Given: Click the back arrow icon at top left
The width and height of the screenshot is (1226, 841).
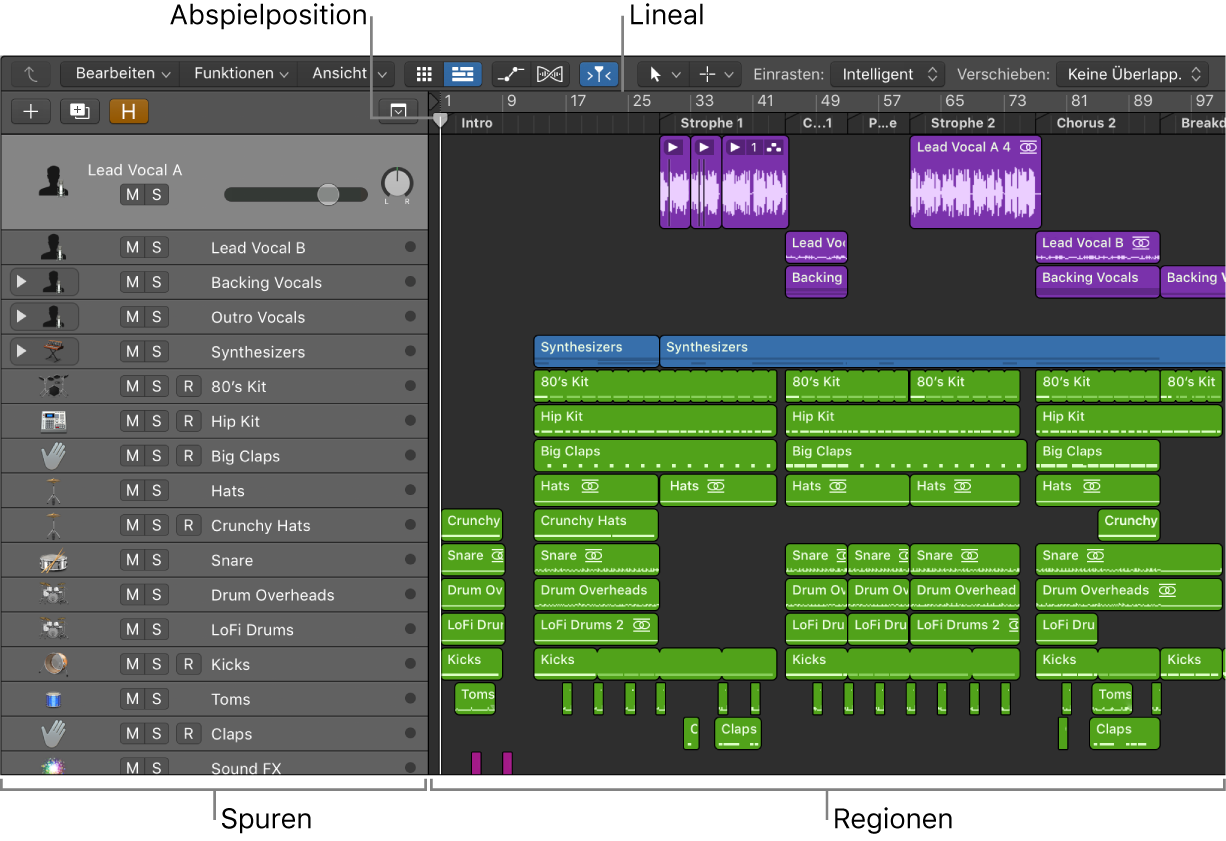Looking at the screenshot, I should [30, 74].
